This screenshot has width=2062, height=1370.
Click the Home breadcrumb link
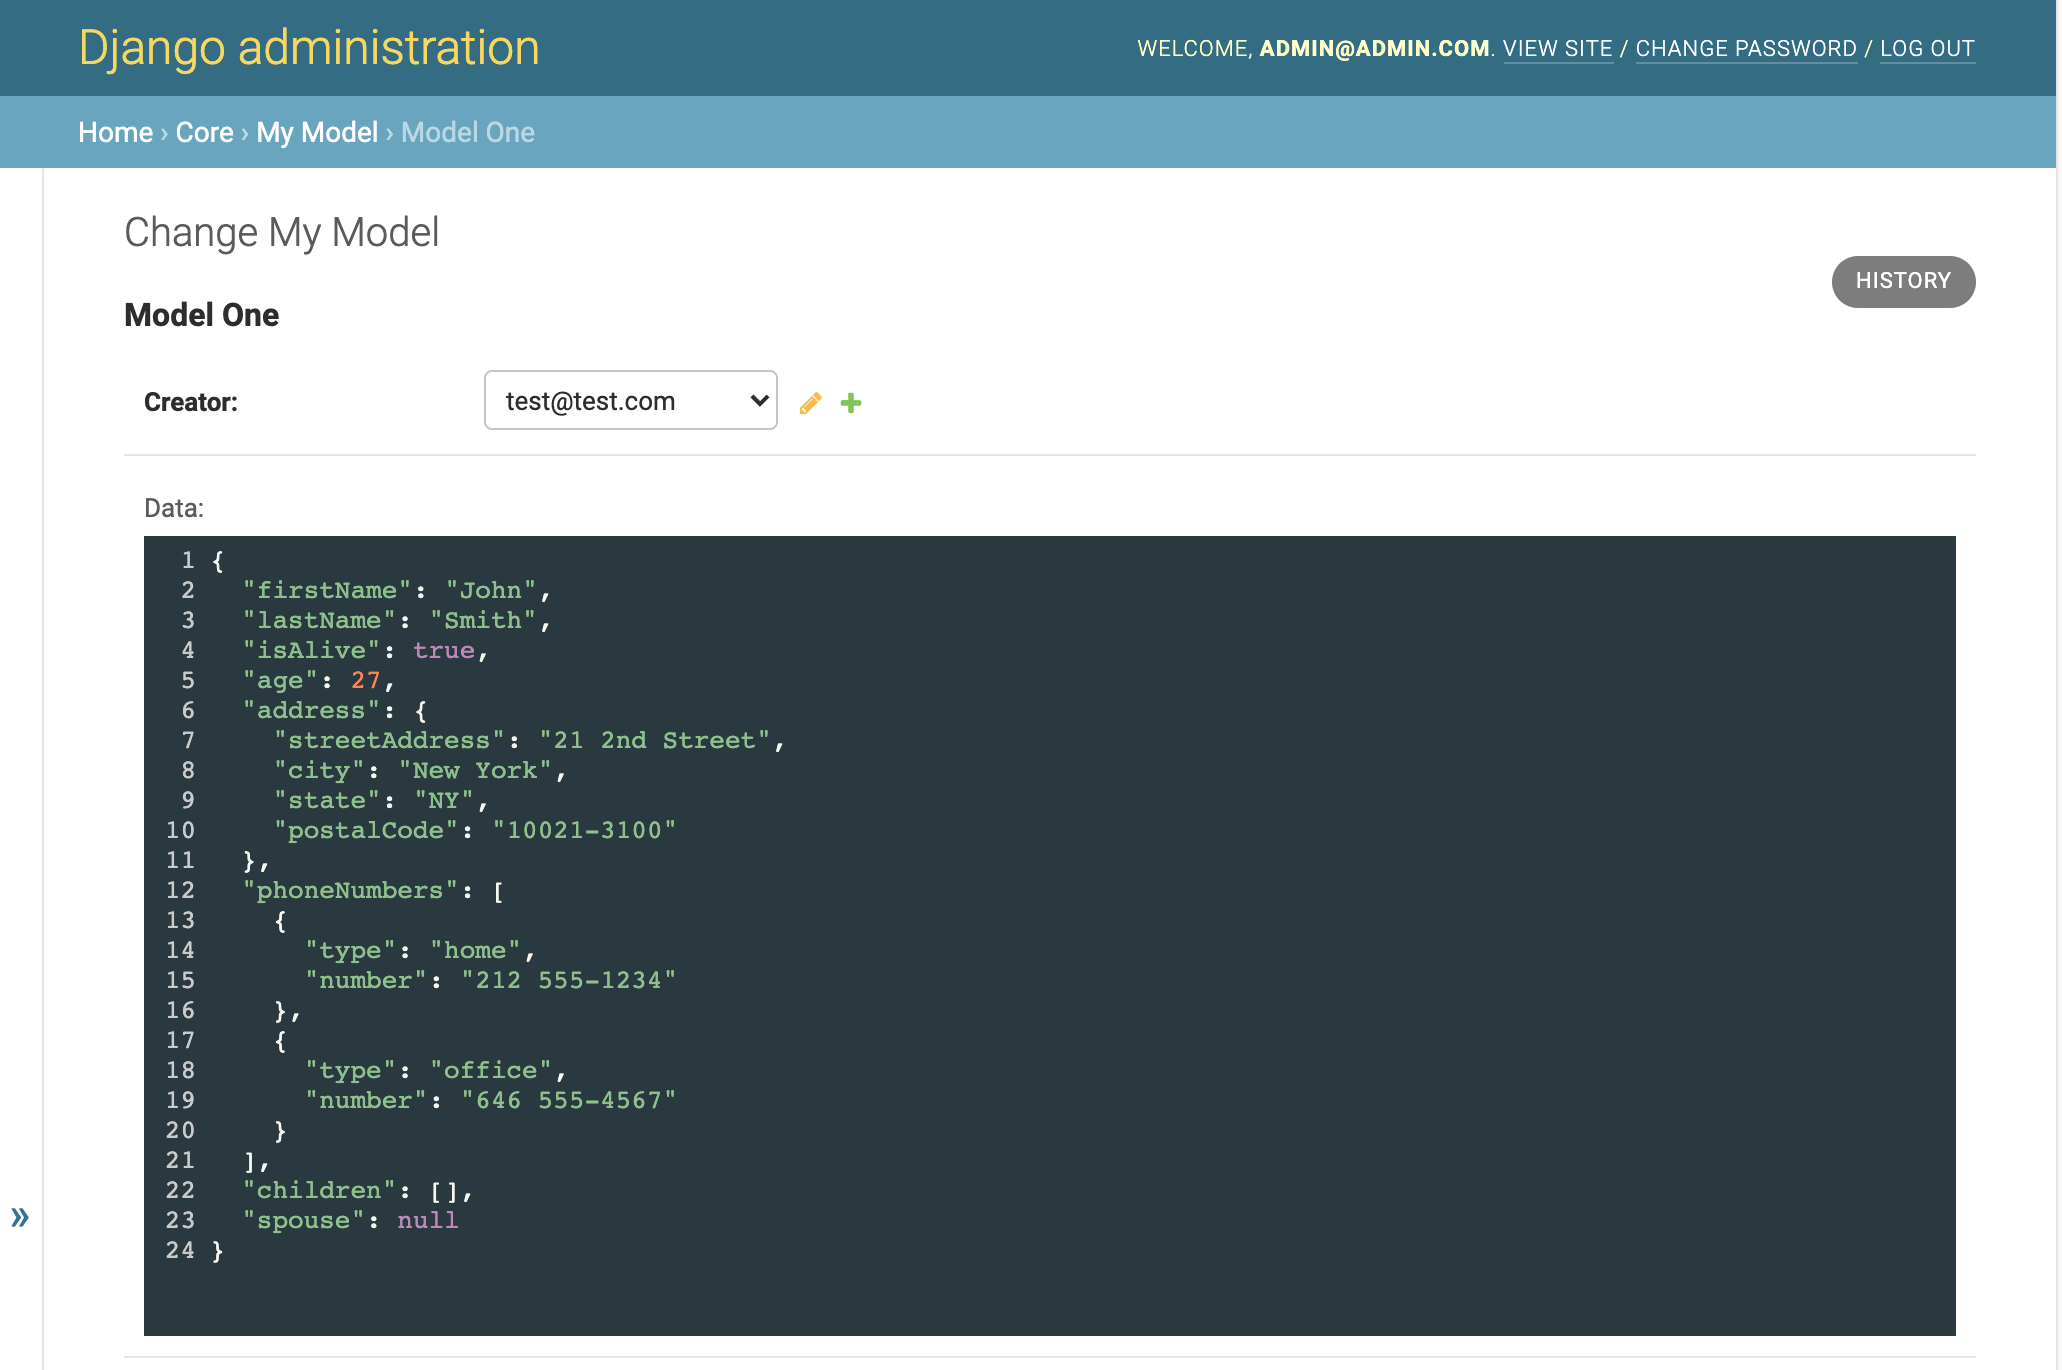(x=113, y=131)
